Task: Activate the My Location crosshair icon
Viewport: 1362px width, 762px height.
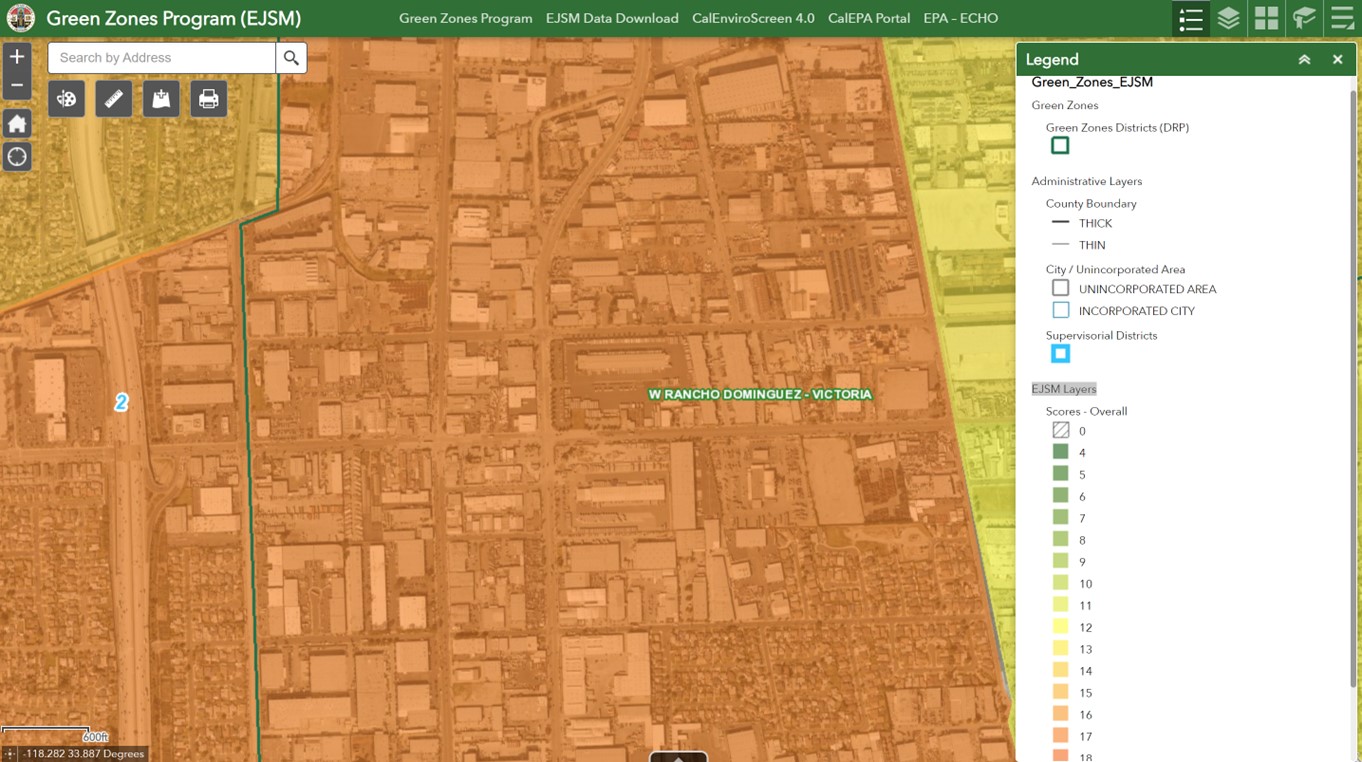Action: pos(16,156)
